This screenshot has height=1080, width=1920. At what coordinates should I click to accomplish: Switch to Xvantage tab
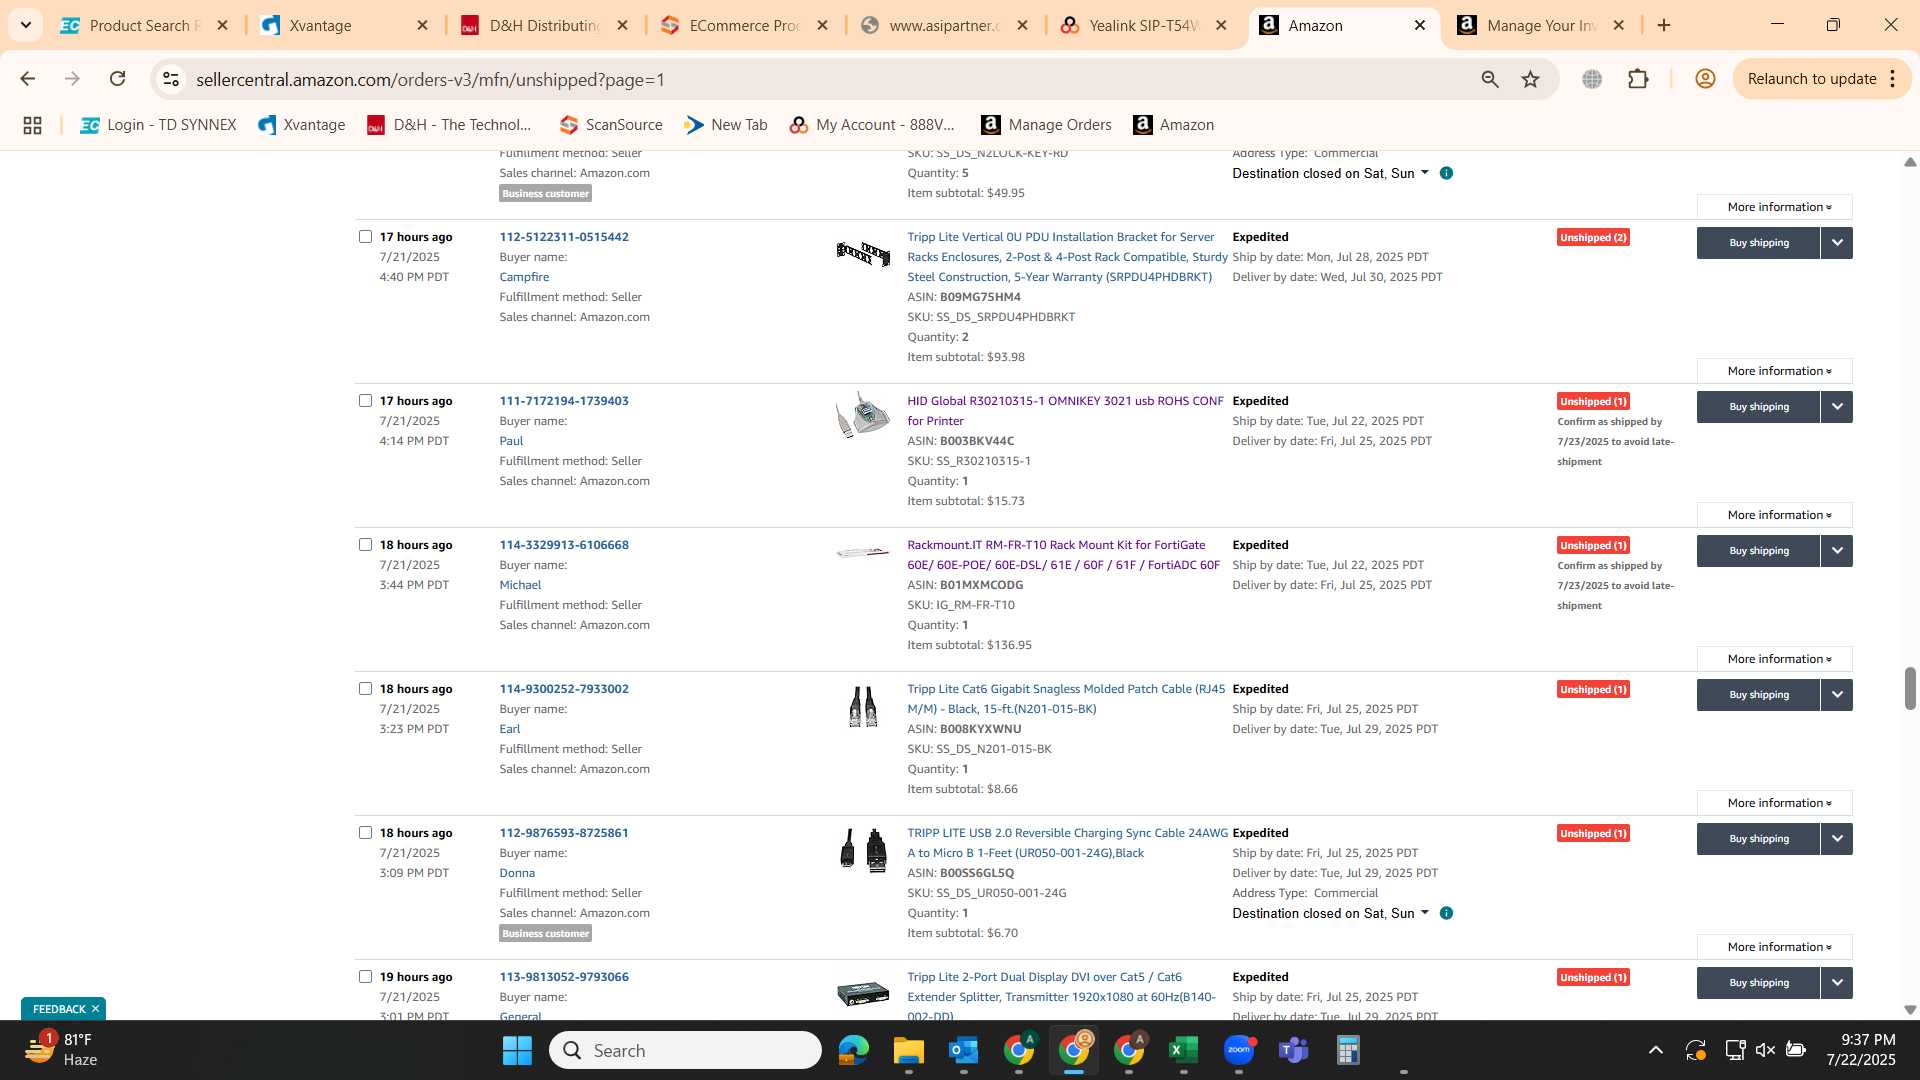pyautogui.click(x=345, y=25)
